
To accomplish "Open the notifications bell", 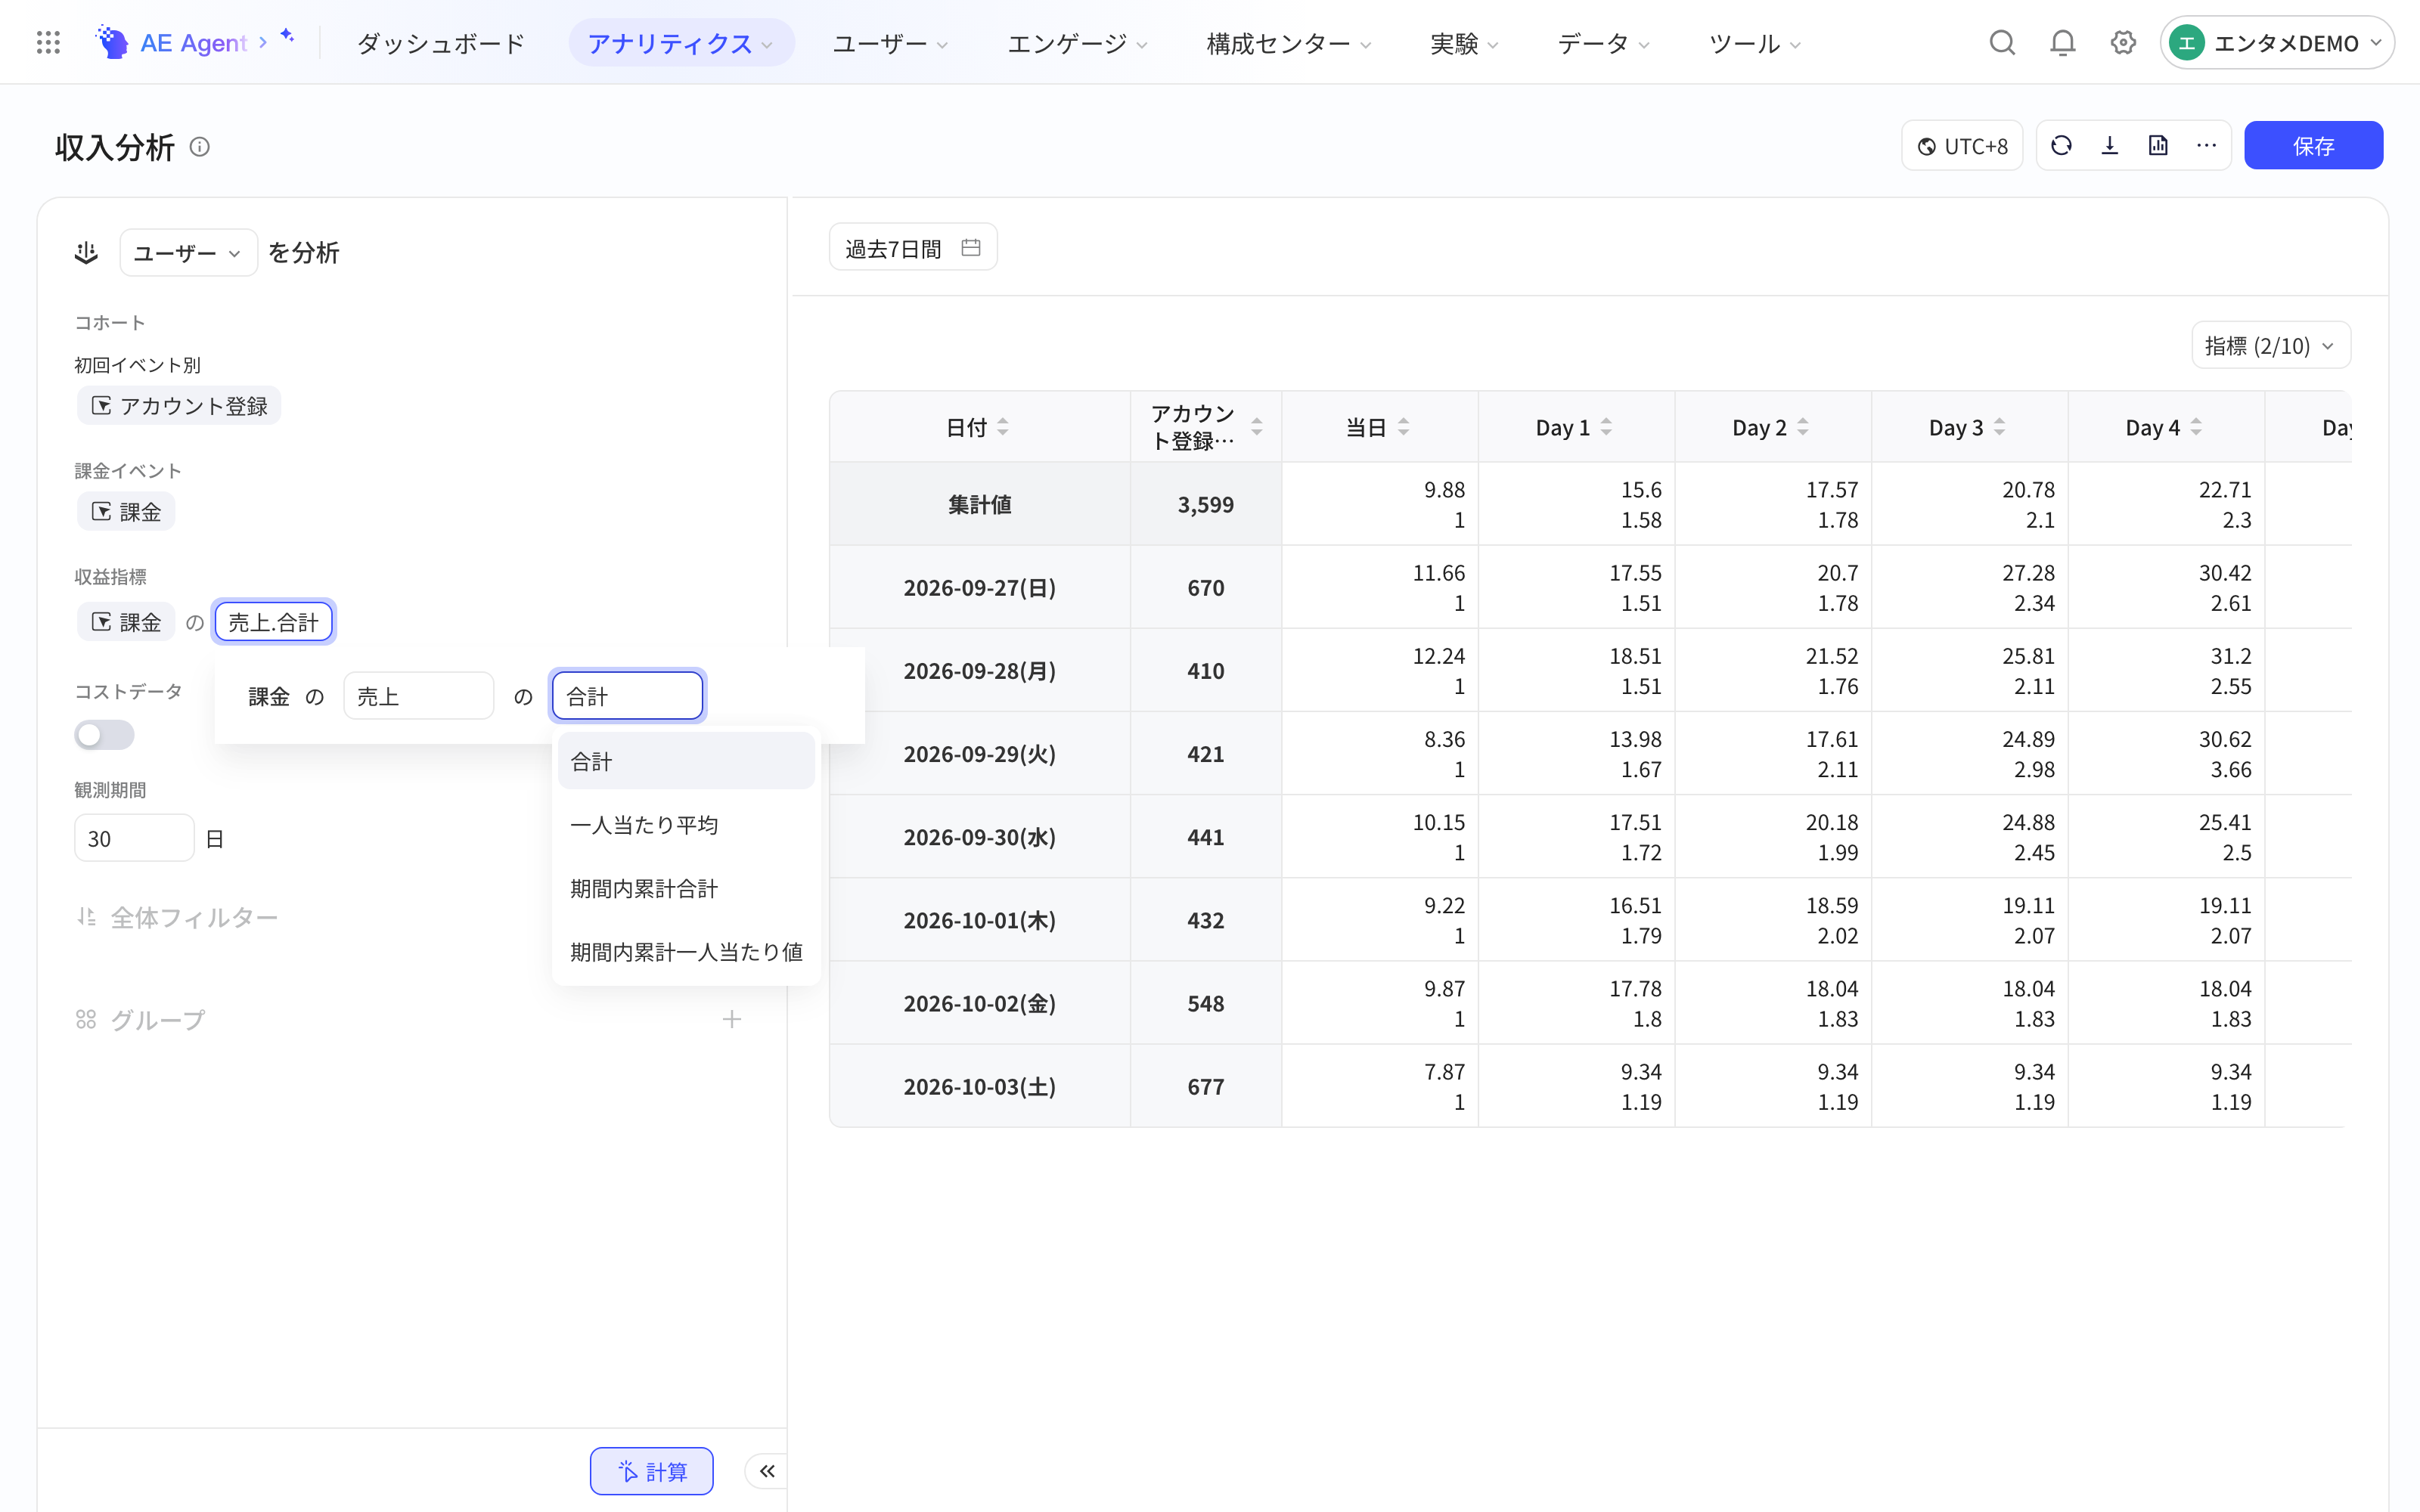I will click(x=2062, y=43).
